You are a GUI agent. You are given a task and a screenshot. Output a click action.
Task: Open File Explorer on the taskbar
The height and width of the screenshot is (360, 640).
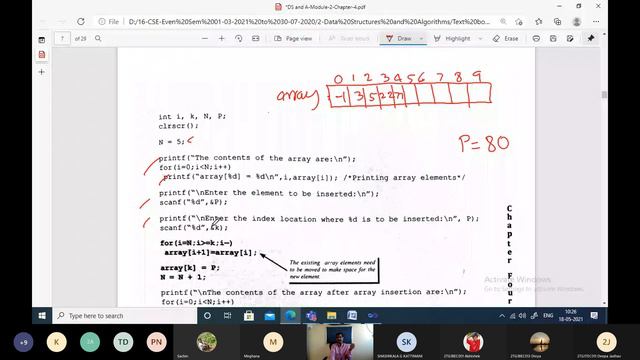331,316
